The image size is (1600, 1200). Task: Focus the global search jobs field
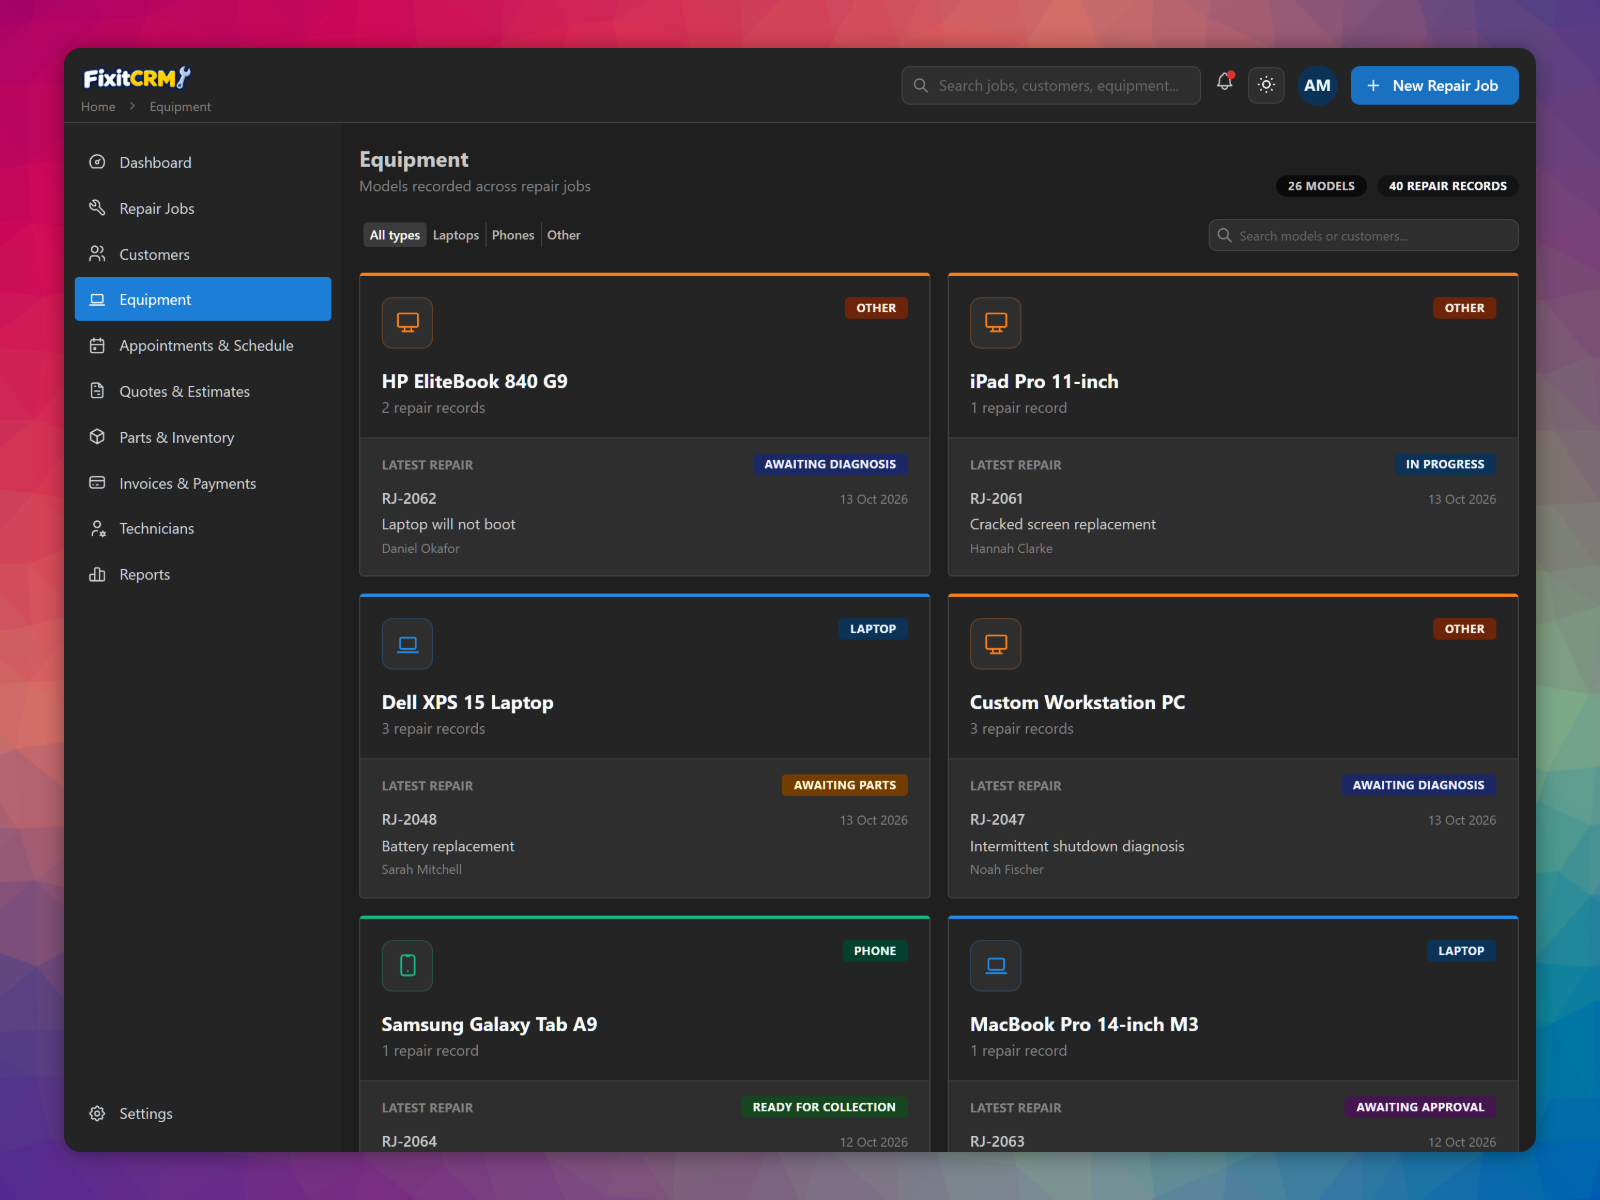(x=1051, y=85)
